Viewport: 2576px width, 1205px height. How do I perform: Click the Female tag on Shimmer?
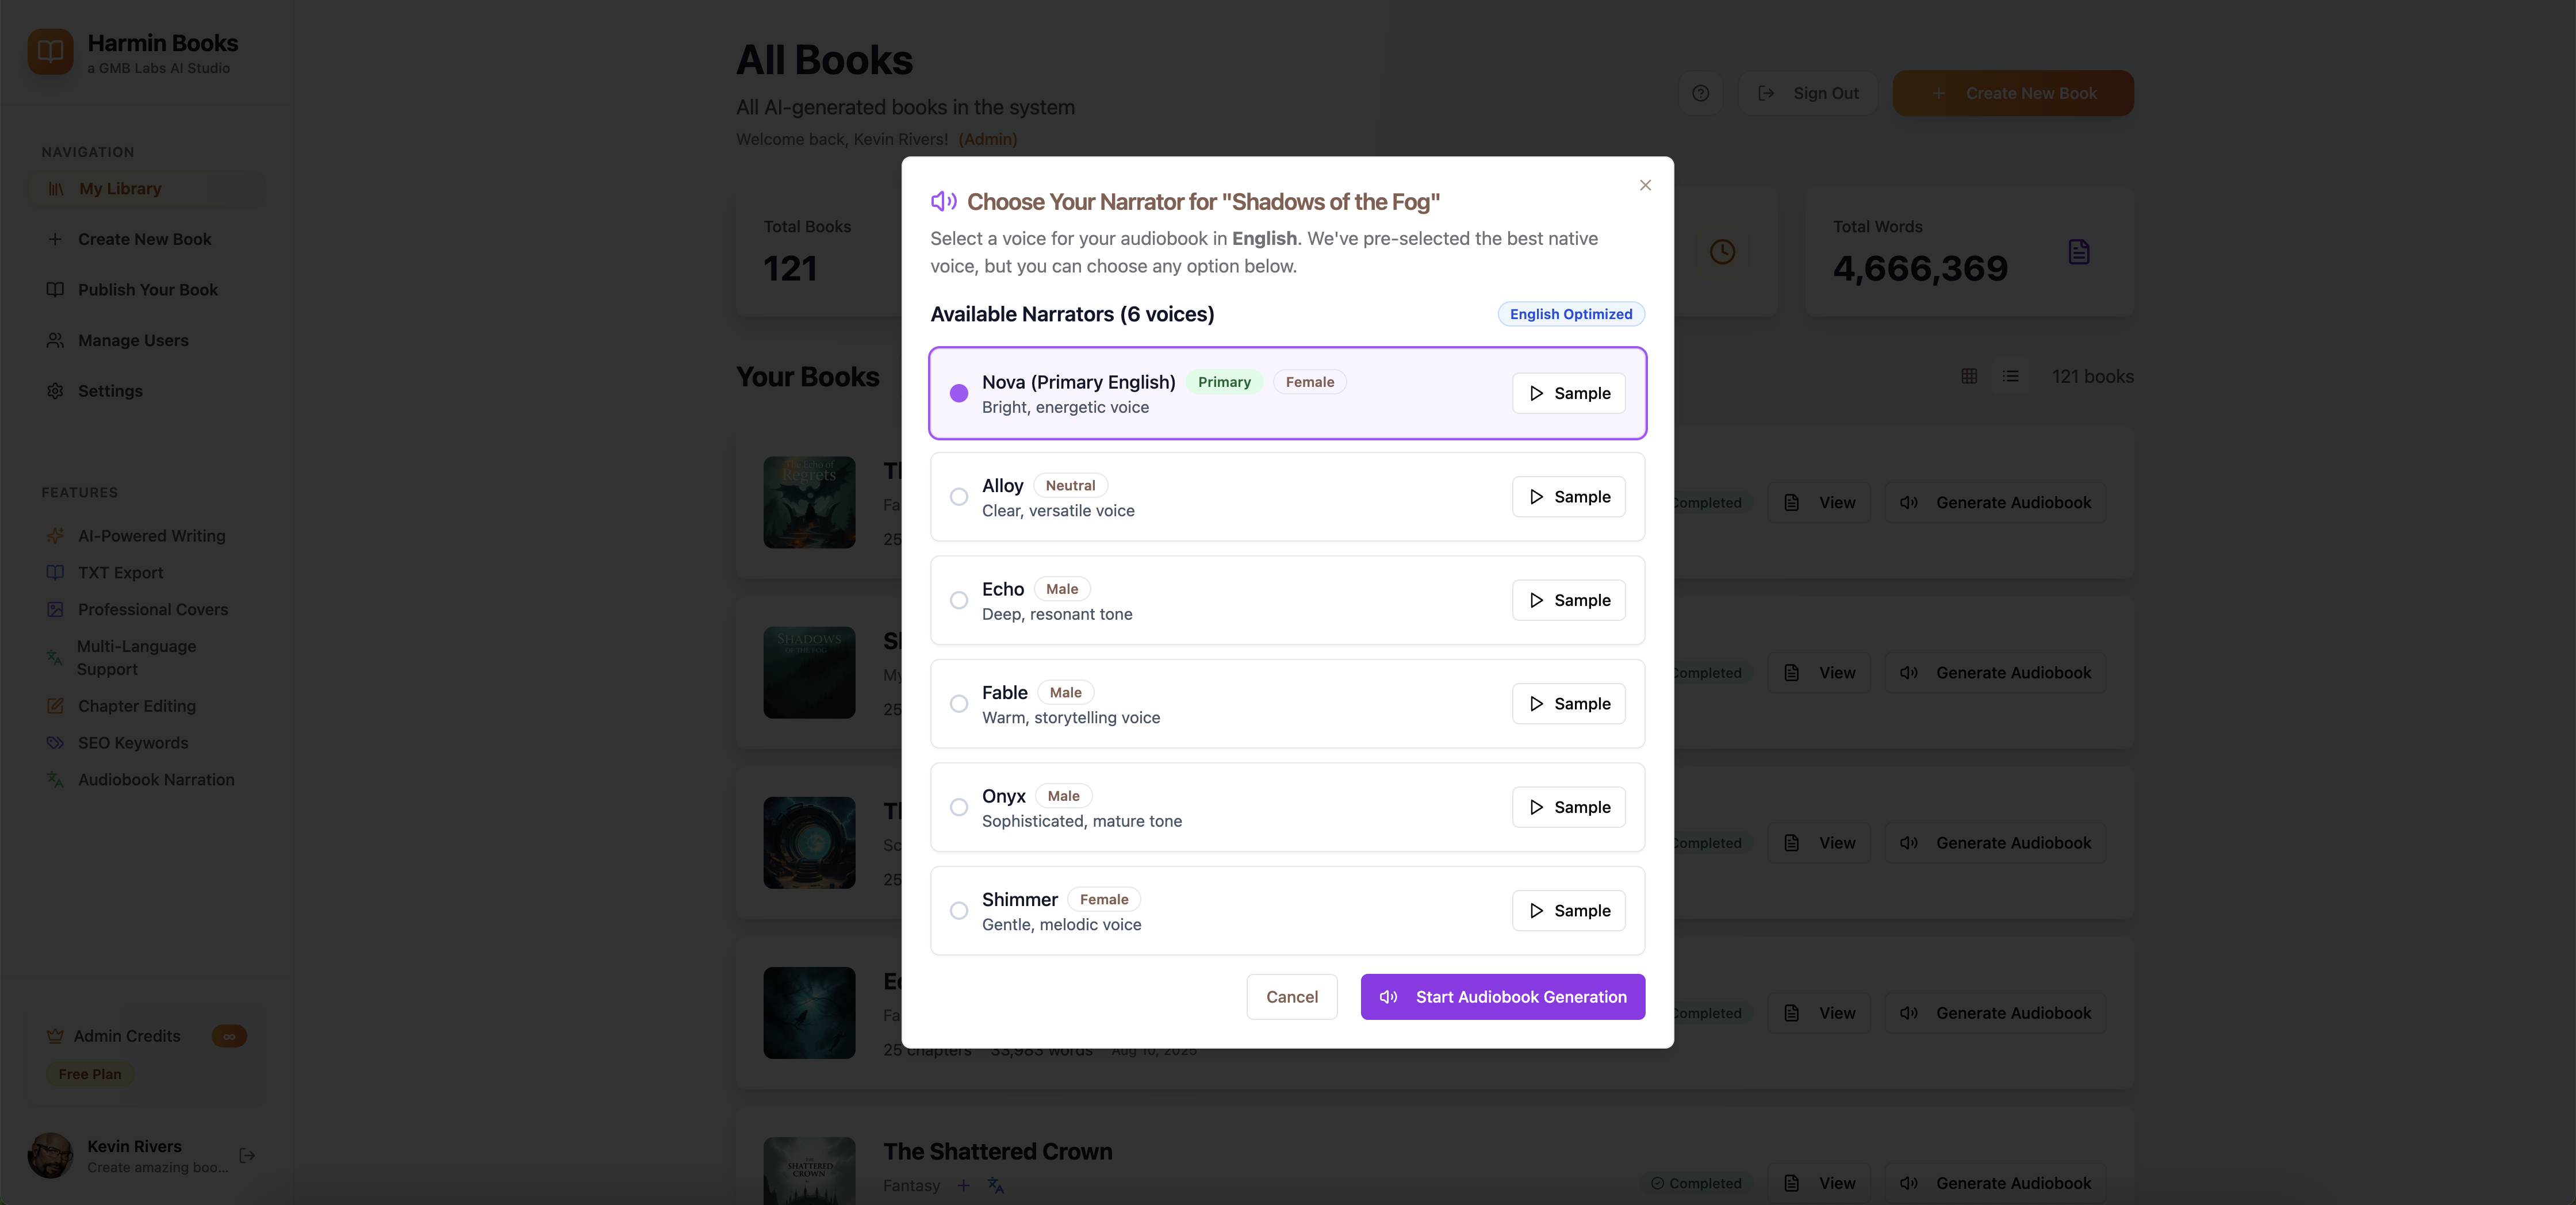pyautogui.click(x=1103, y=899)
